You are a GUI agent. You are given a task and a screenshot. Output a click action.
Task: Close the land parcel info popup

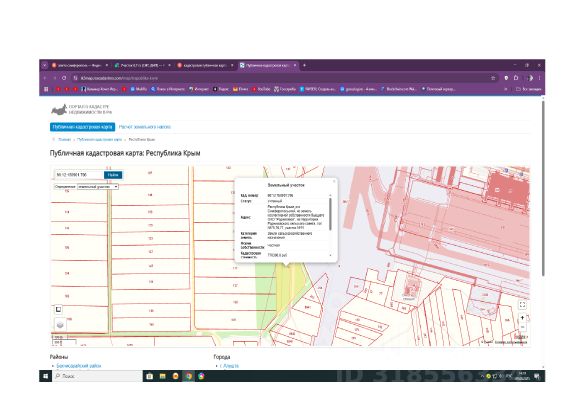coord(334,181)
